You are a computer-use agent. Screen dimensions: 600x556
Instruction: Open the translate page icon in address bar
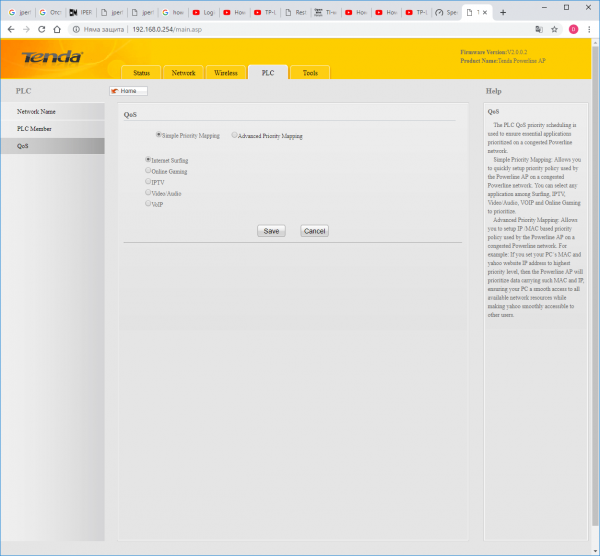[539, 29]
